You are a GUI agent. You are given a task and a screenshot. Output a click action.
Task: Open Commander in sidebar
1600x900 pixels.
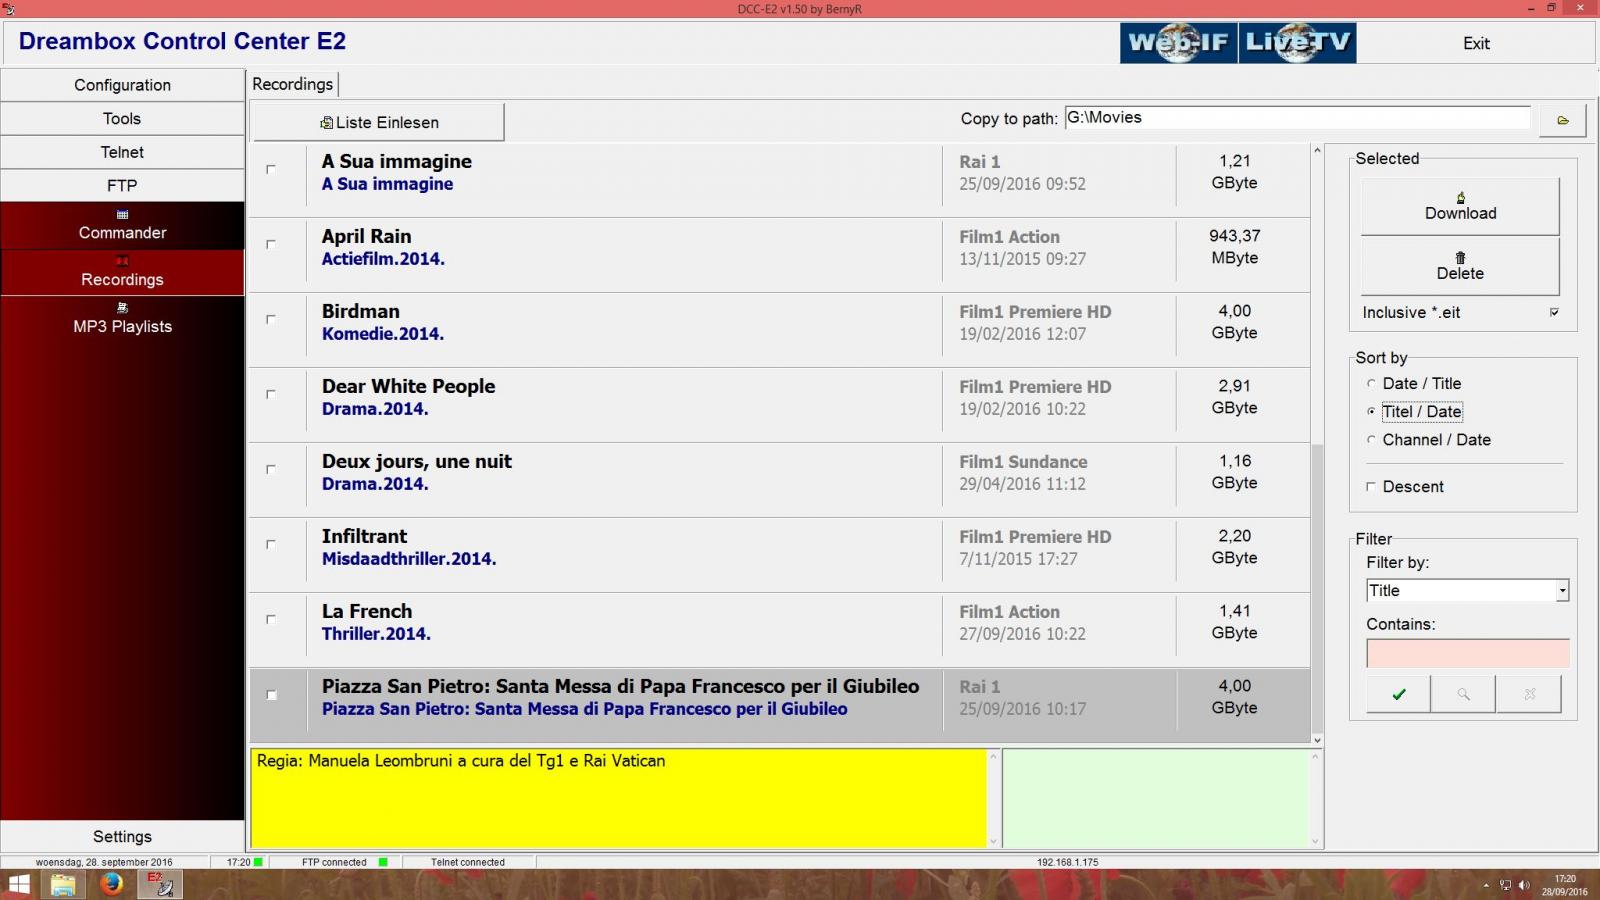(122, 226)
